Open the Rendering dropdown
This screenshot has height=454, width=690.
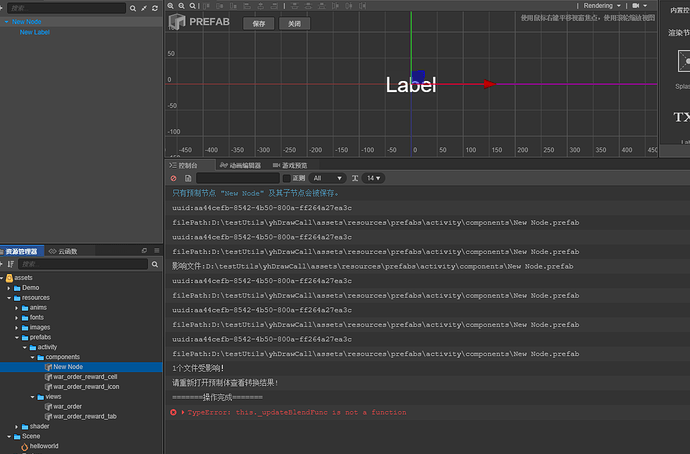pos(602,6)
